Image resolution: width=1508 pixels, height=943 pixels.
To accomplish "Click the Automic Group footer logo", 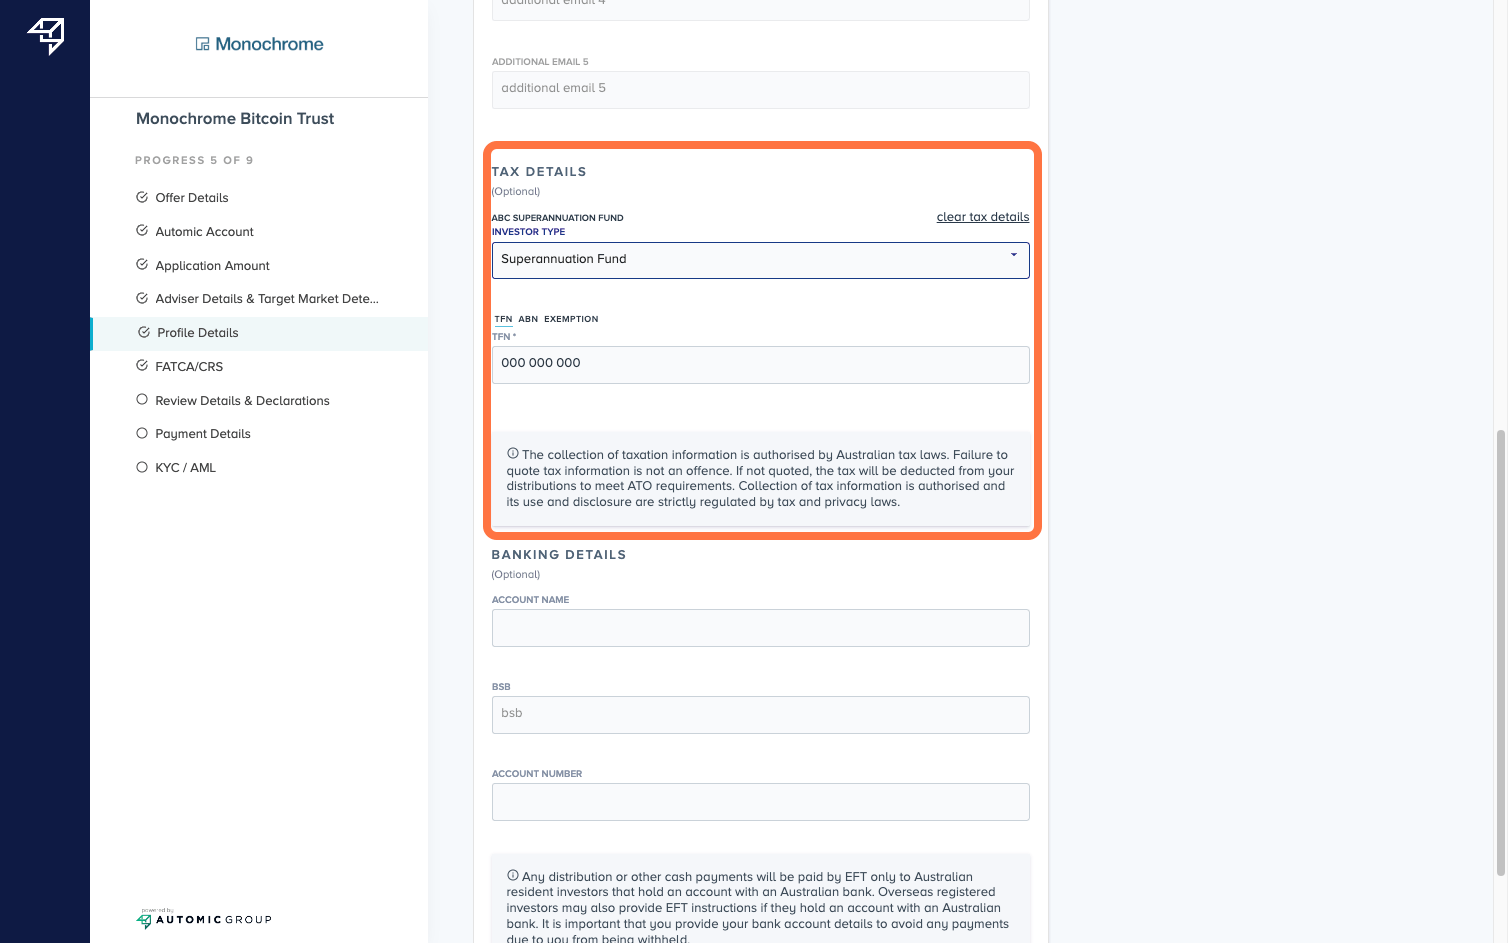I will (x=204, y=919).
